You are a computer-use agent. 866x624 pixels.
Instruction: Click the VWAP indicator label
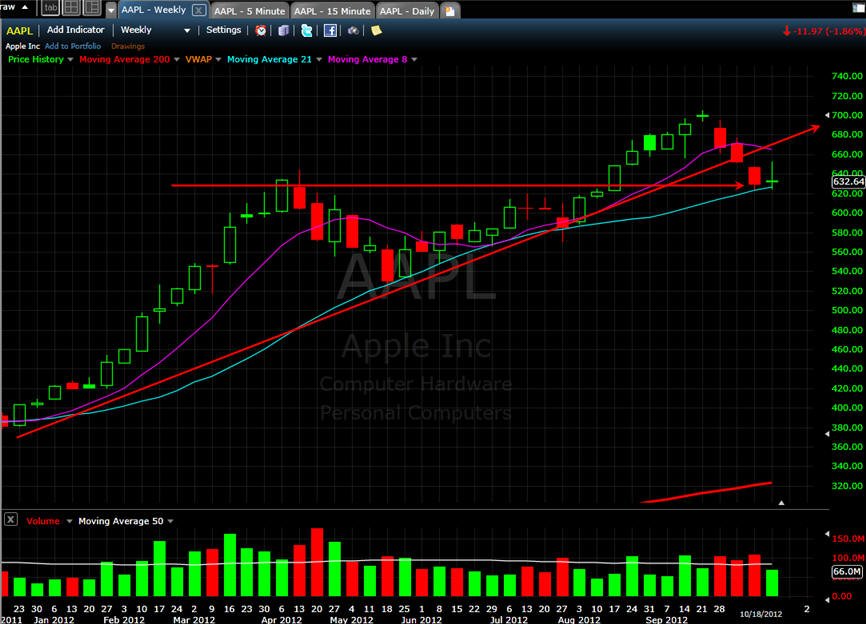coord(199,59)
